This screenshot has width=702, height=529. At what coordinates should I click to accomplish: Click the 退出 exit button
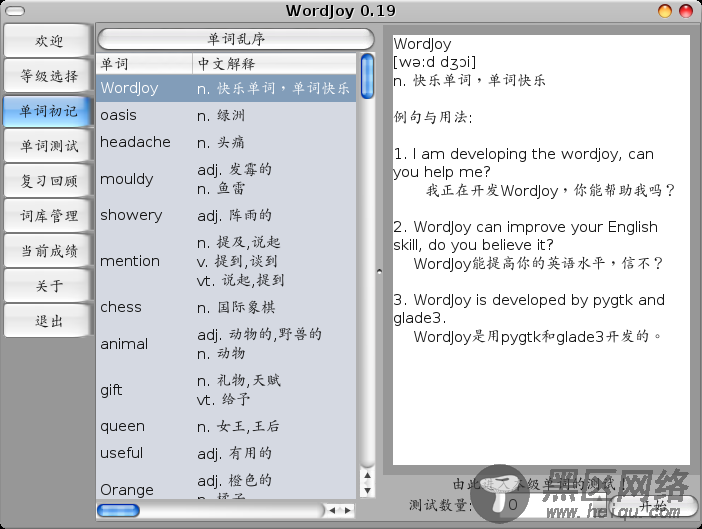[48, 320]
